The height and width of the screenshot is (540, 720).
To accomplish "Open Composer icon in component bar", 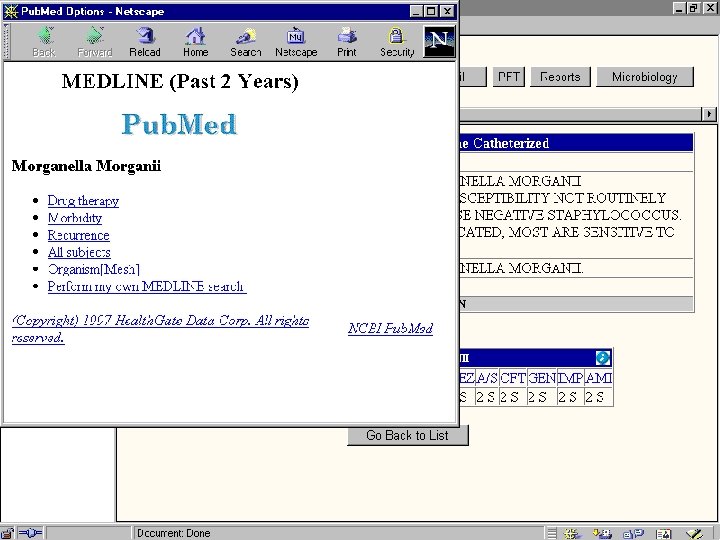I will [694, 534].
